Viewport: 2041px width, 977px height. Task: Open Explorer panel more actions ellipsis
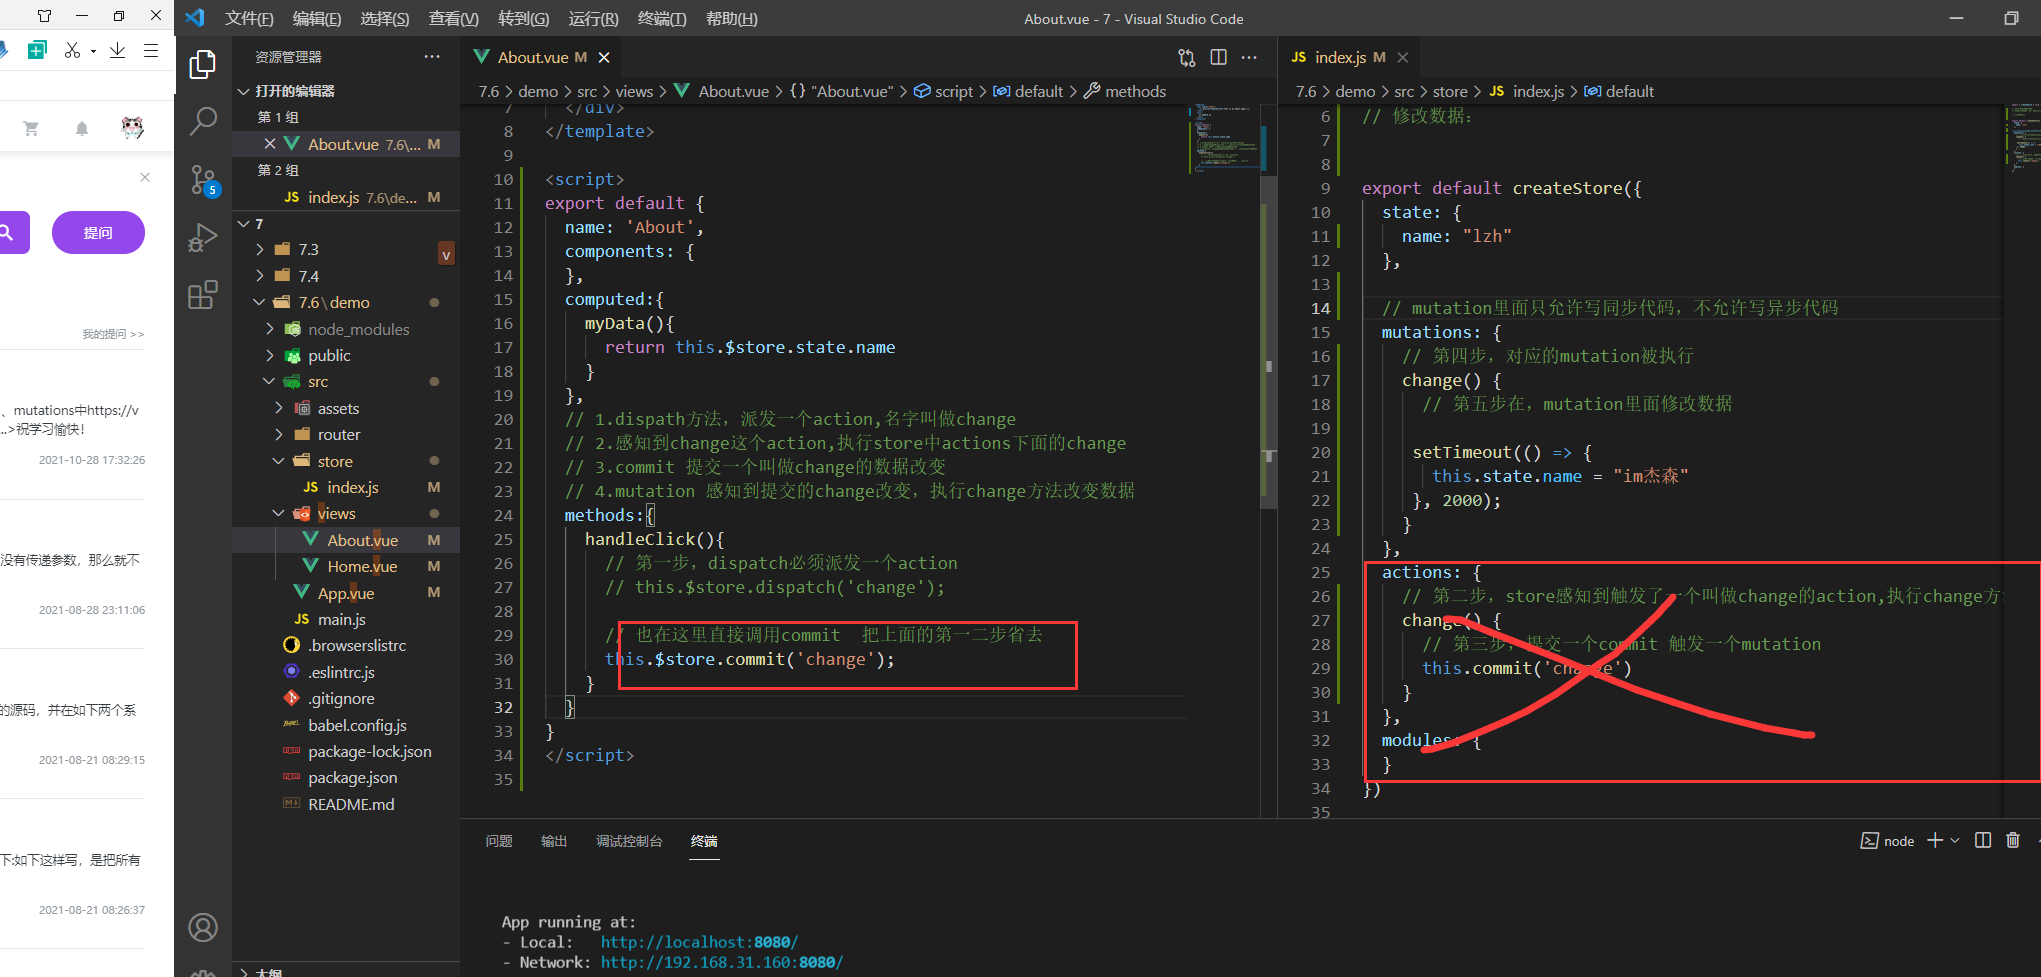(x=432, y=57)
